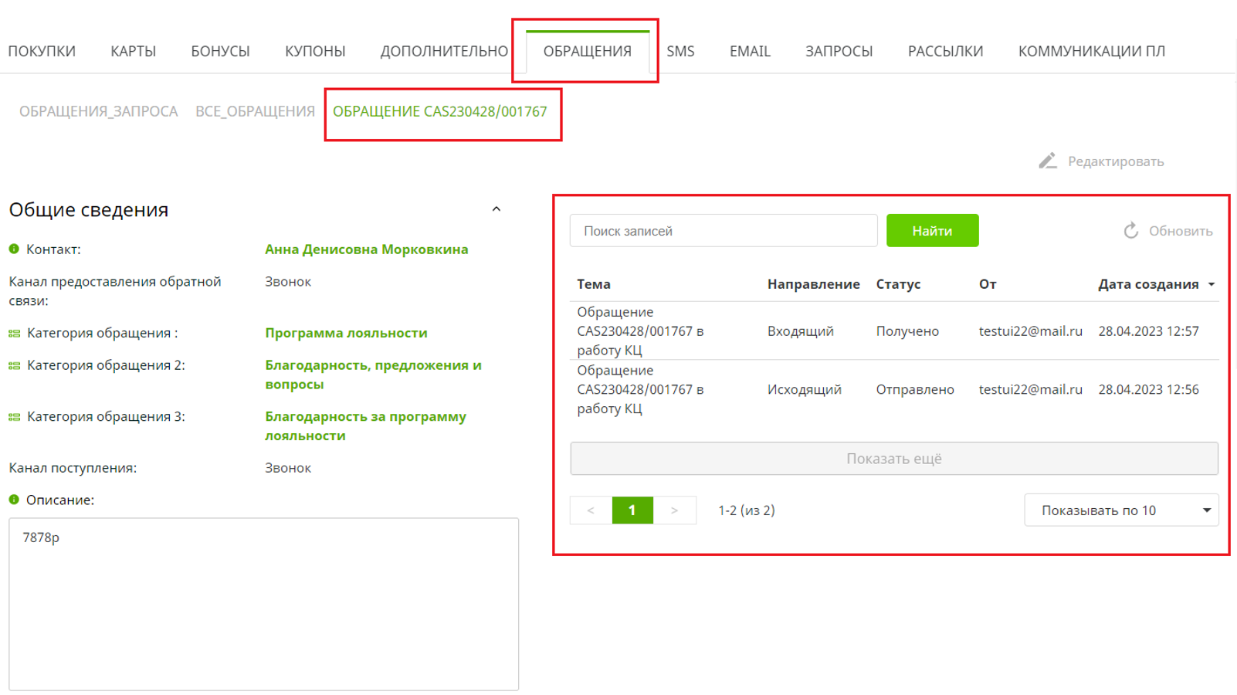Open the Программа лояльности category link

pos(346,333)
